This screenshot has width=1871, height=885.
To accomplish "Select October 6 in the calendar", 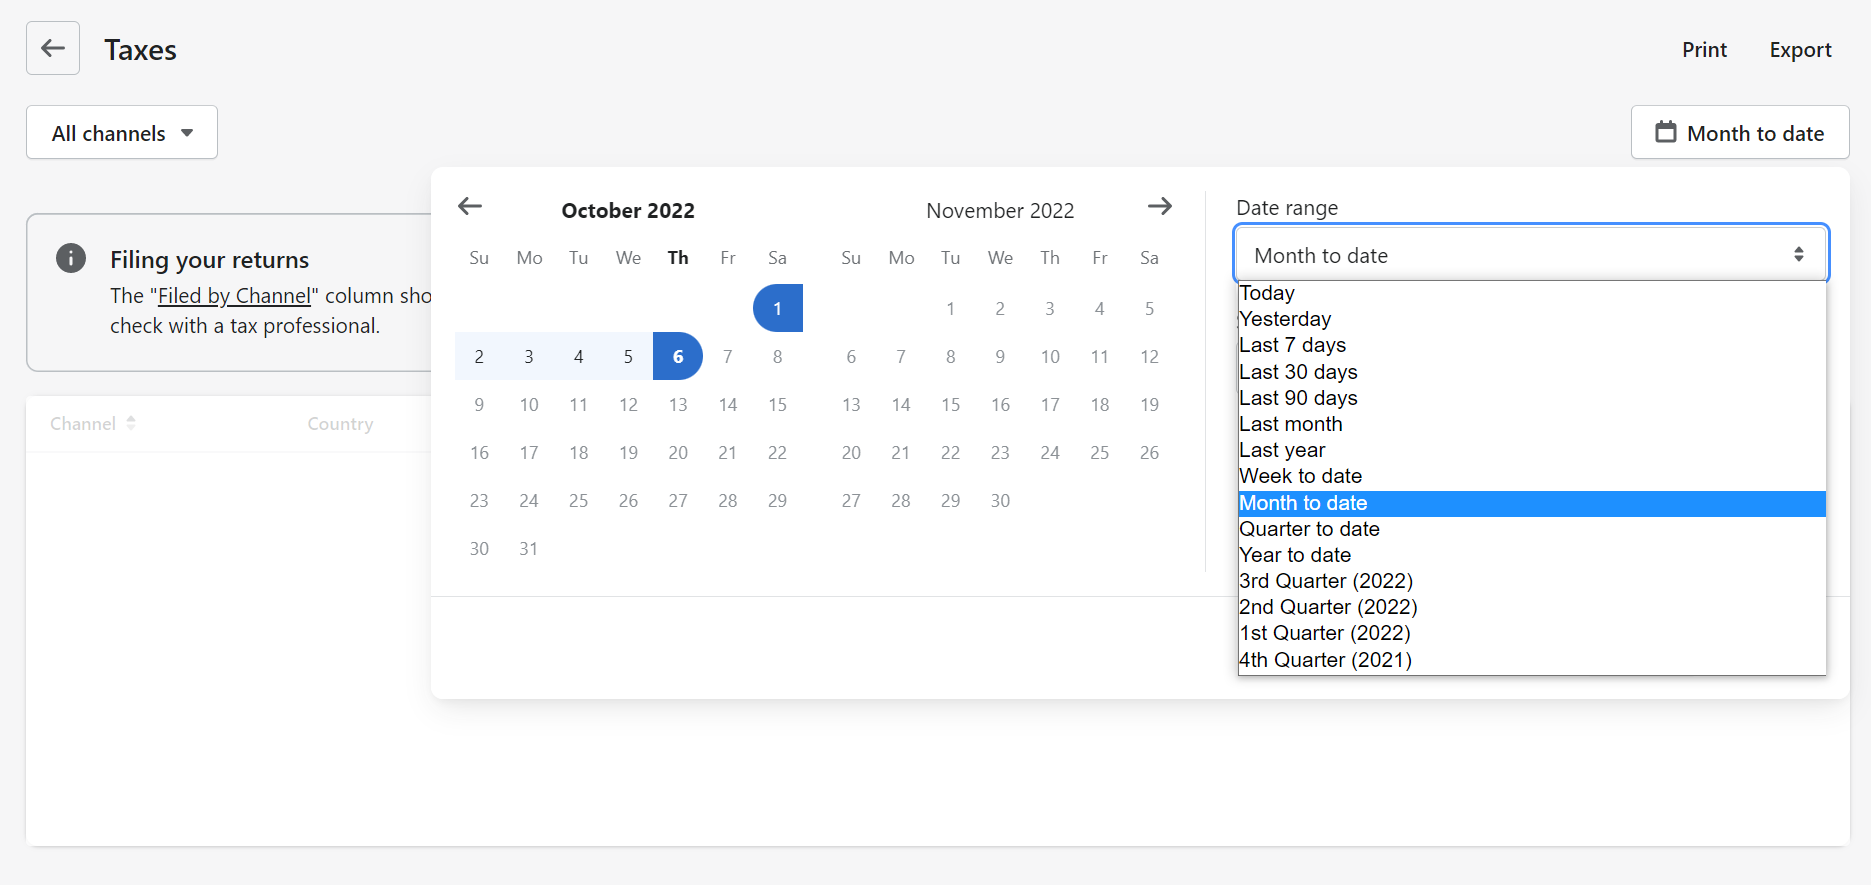I will click(678, 357).
